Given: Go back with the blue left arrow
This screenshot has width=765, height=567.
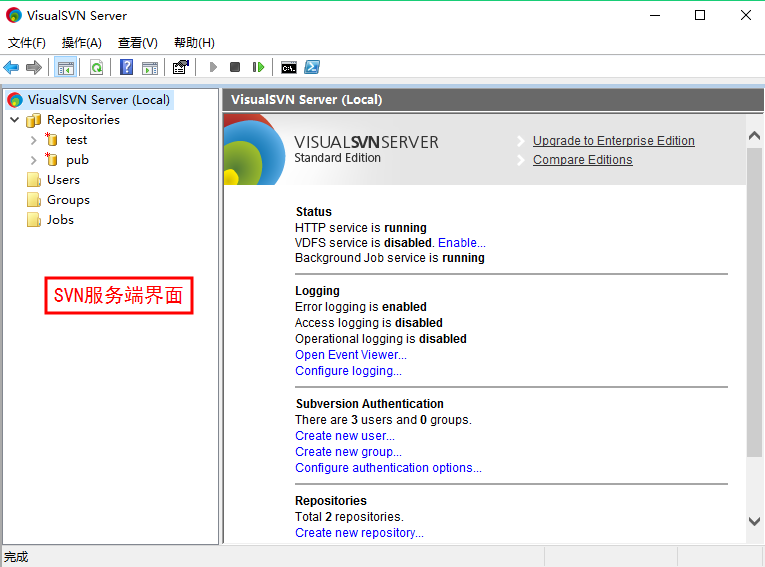Looking at the screenshot, I should pyautogui.click(x=11, y=67).
